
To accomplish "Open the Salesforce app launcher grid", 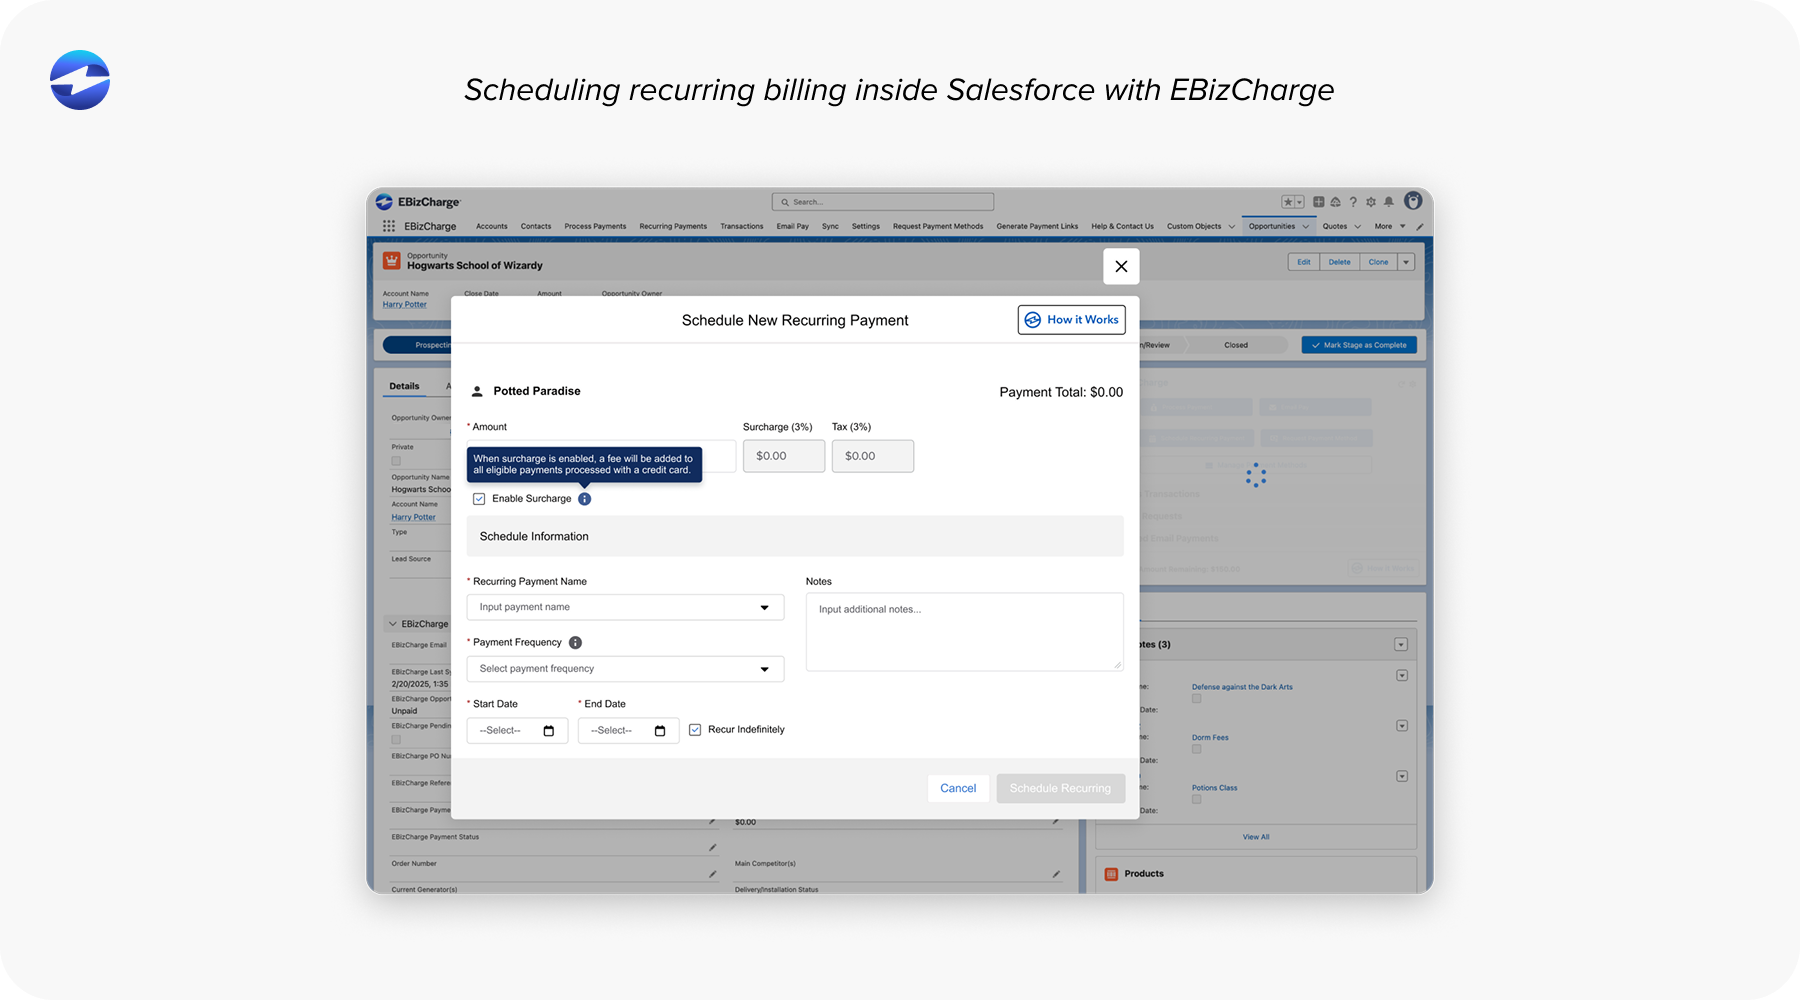I will (389, 226).
